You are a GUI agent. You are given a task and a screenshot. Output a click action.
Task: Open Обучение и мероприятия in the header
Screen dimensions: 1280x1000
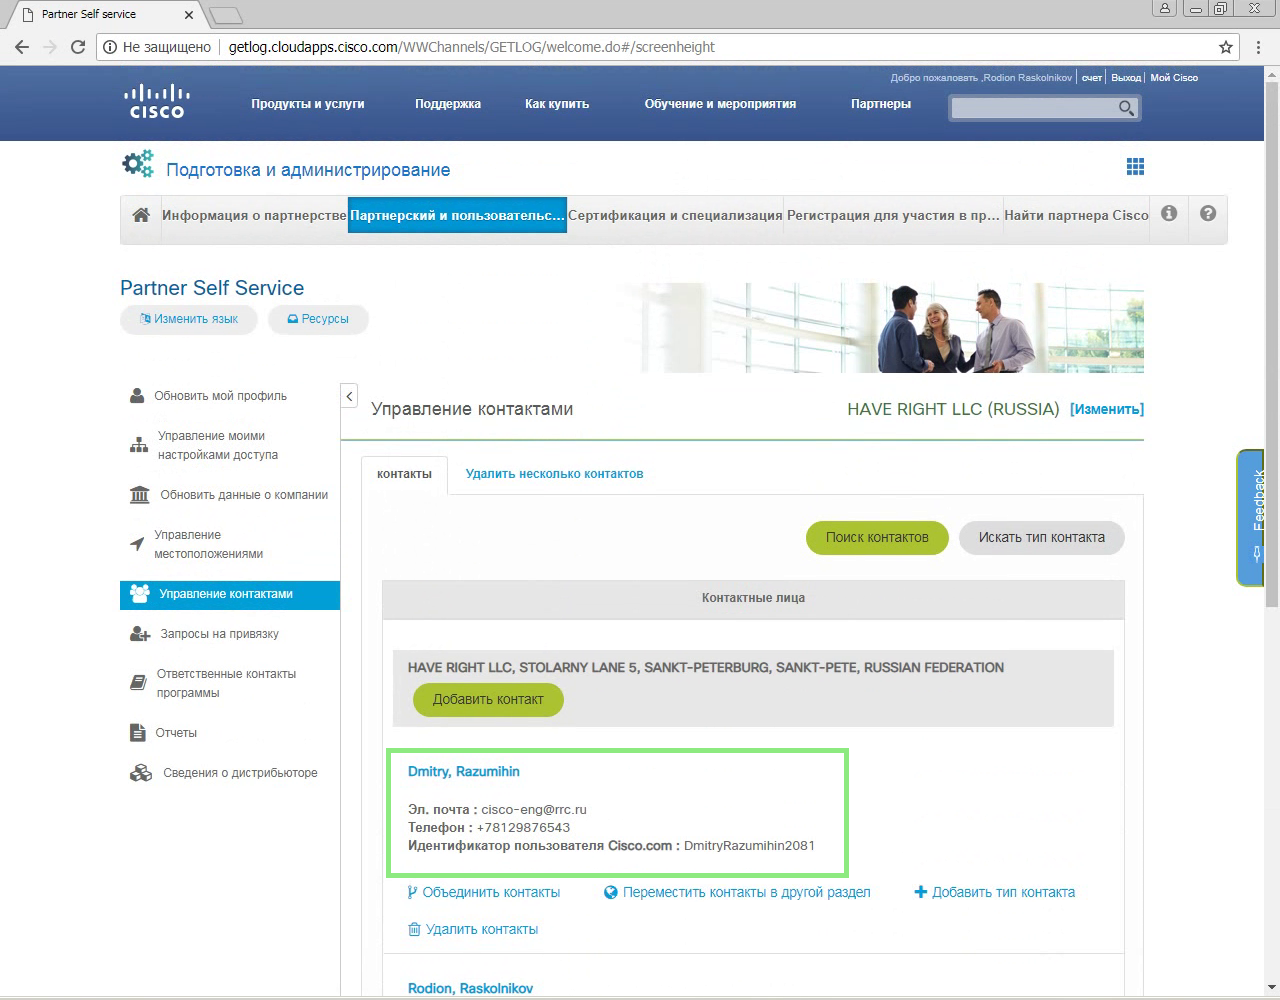click(720, 104)
